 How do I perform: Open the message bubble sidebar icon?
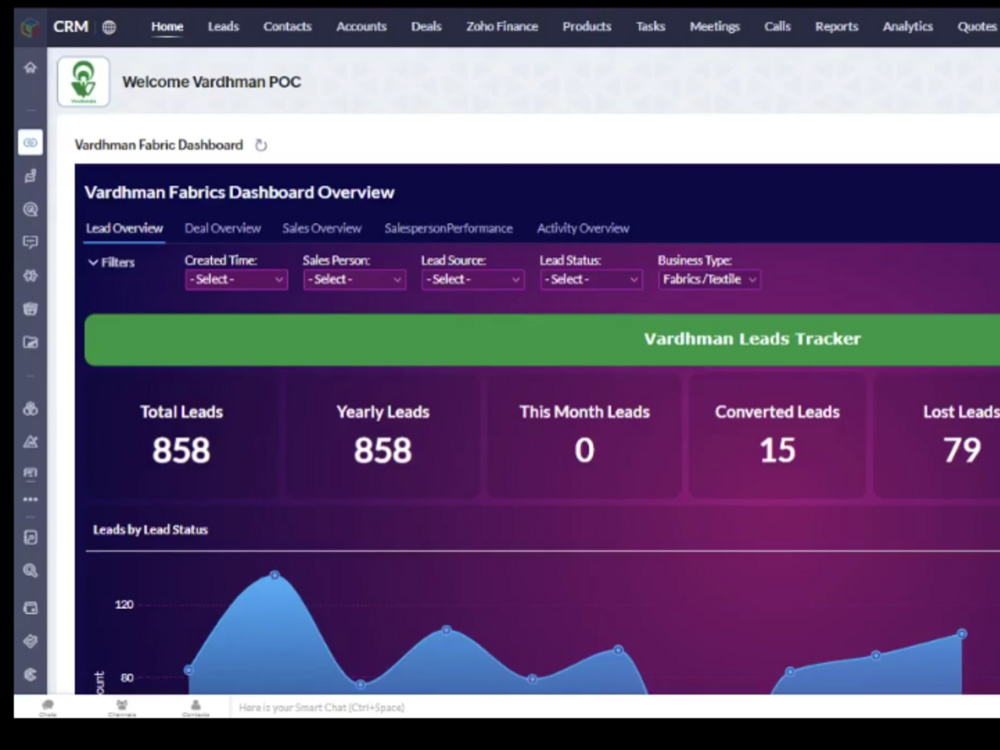30,242
